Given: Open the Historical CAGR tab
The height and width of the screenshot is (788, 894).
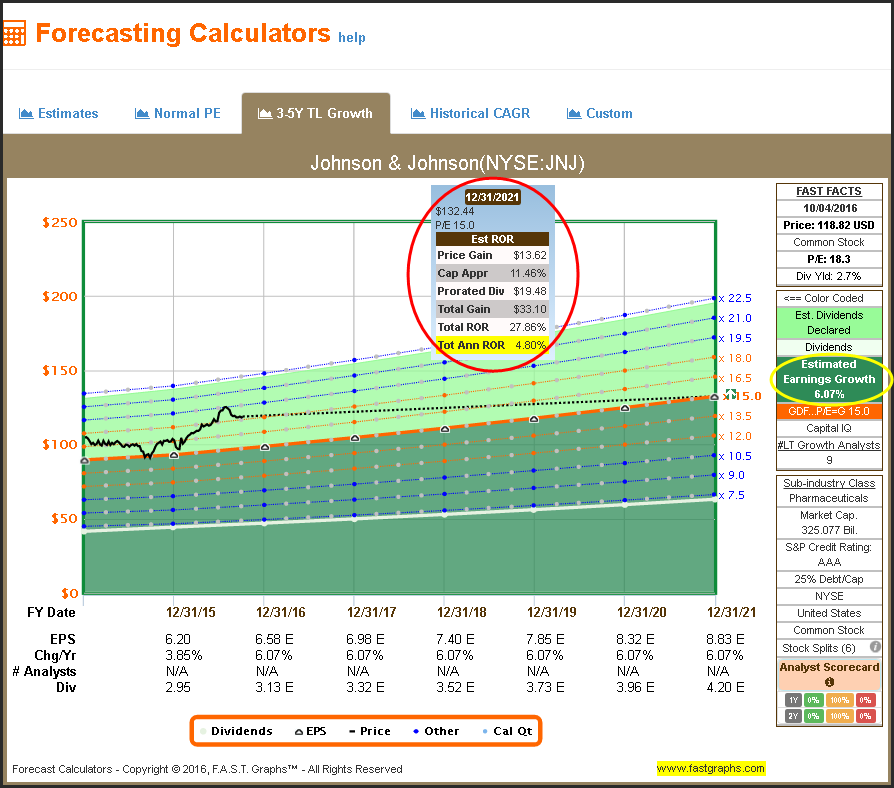Looking at the screenshot, I should tap(470, 114).
